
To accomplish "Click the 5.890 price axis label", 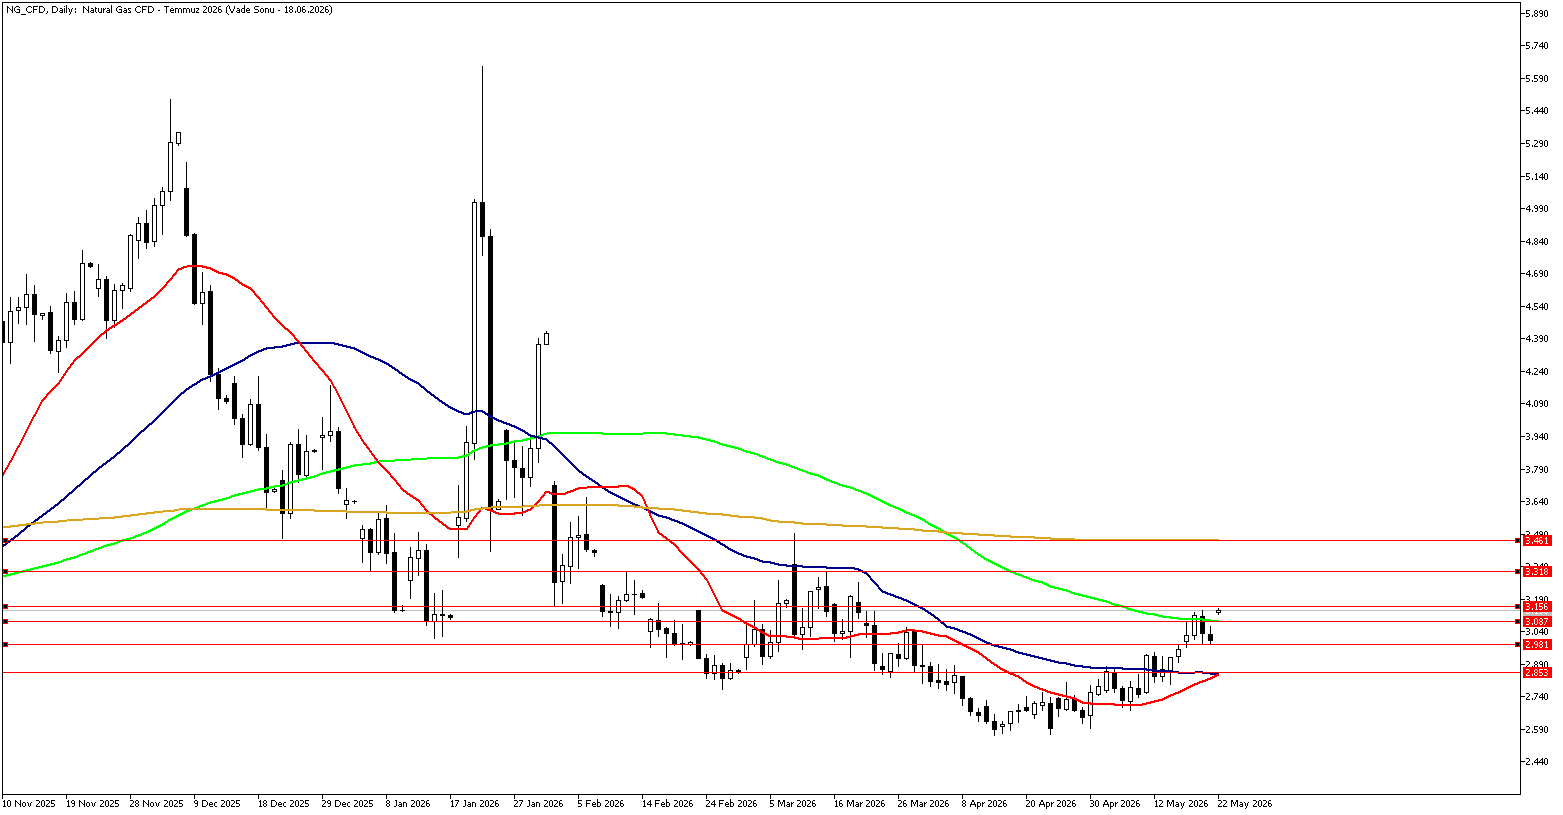I will 1537,13.
